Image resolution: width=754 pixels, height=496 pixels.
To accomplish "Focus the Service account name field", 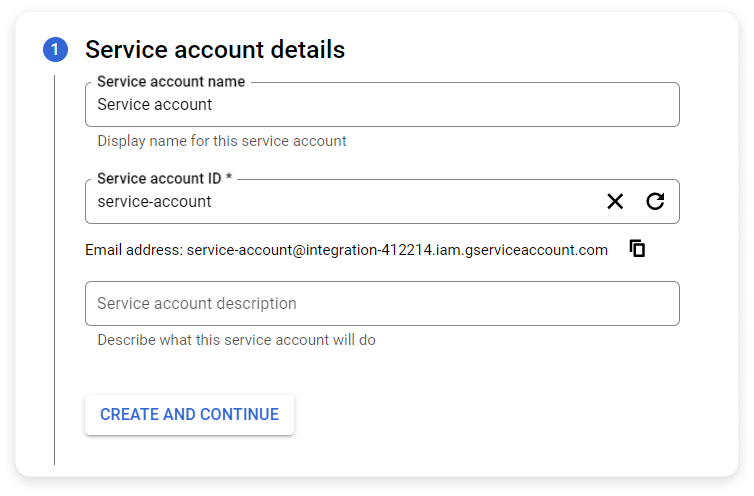I will point(382,104).
